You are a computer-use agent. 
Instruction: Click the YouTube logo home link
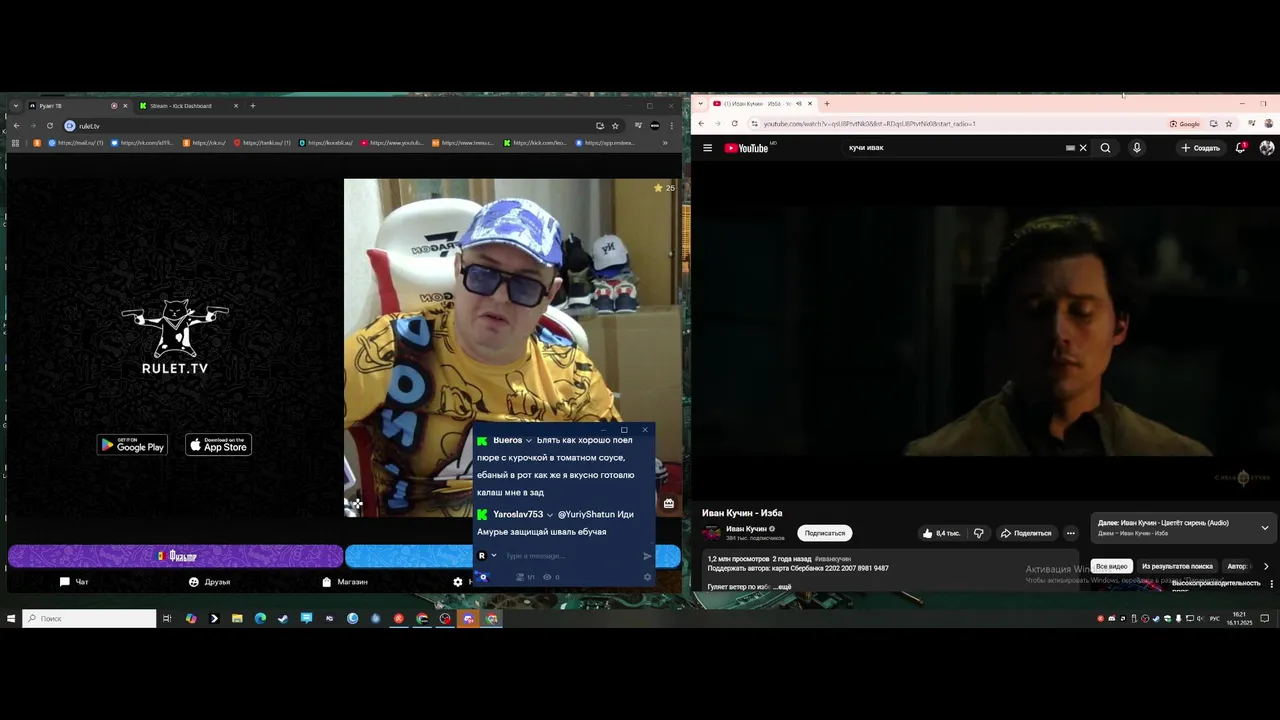pos(746,148)
